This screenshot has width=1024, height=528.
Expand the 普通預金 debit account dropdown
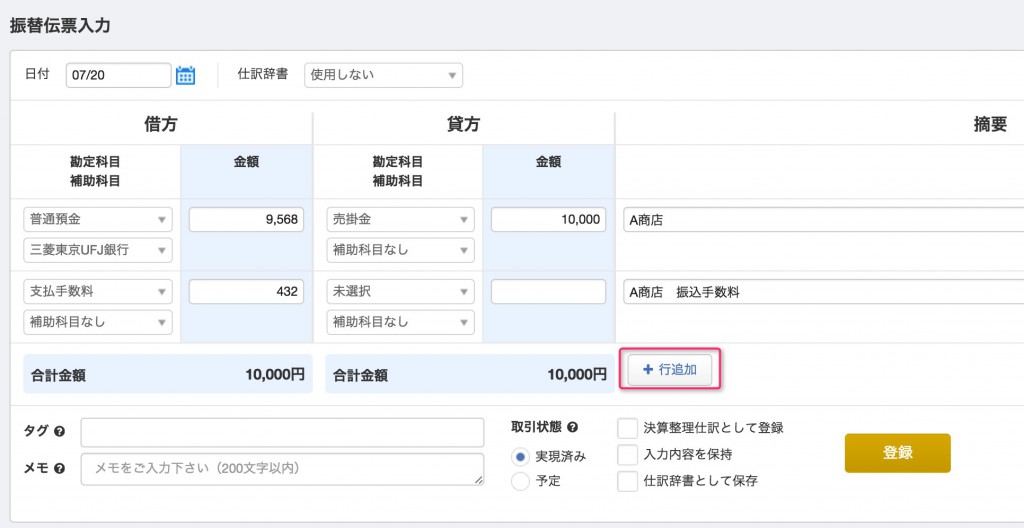[98, 220]
